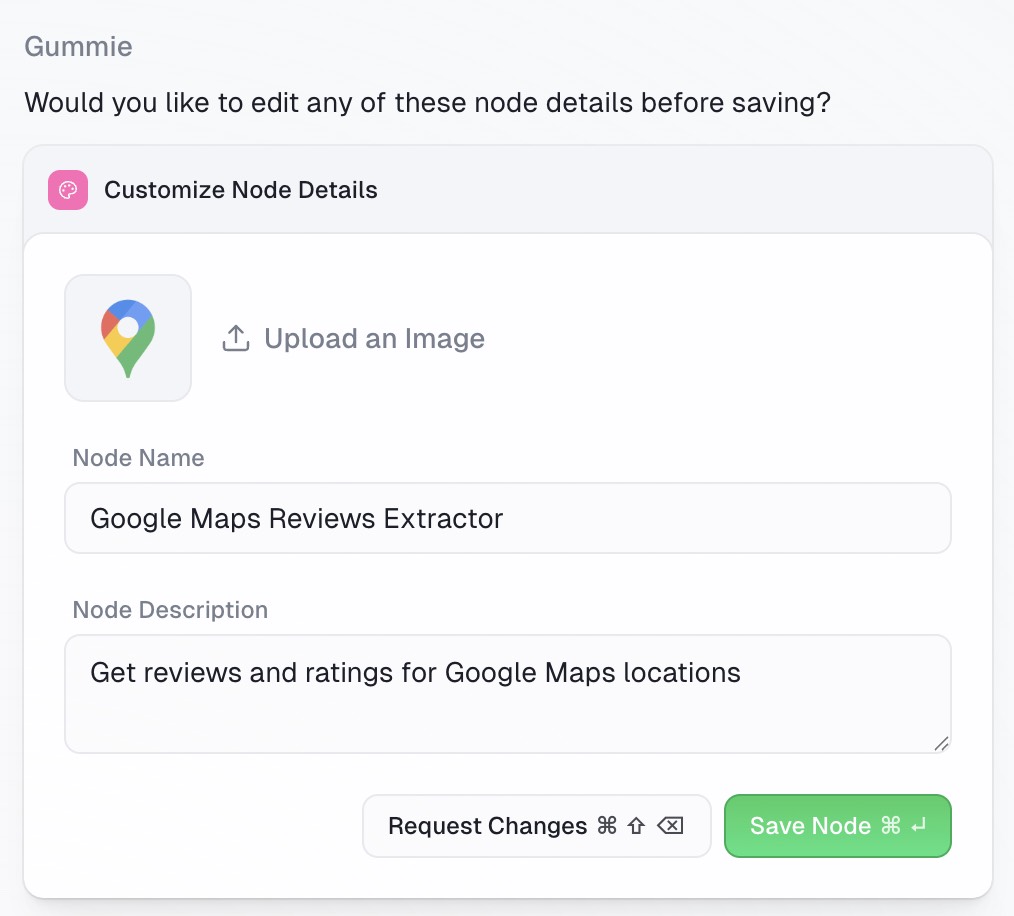Click the pink palette icon
The width and height of the screenshot is (1014, 916).
point(67,190)
